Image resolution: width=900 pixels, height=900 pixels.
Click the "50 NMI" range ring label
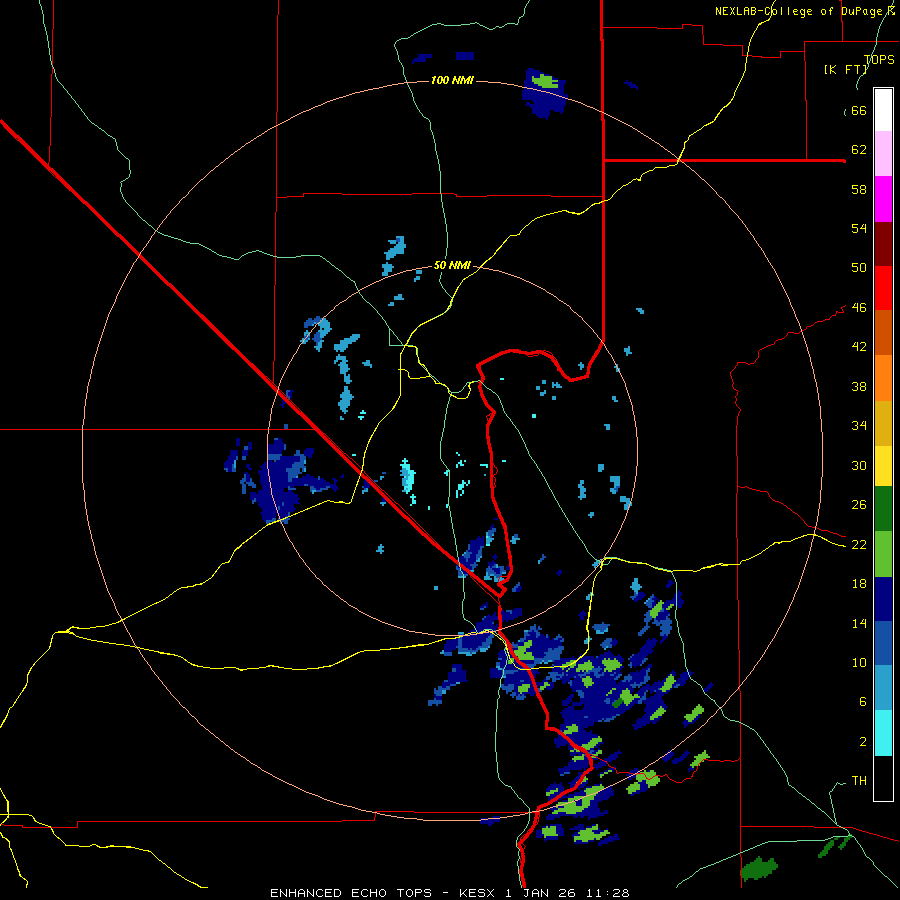[x=452, y=265]
